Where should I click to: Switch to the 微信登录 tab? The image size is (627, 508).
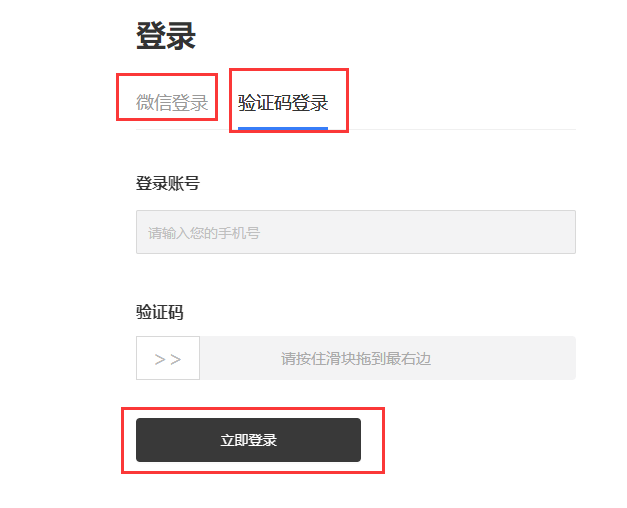[x=172, y=102]
